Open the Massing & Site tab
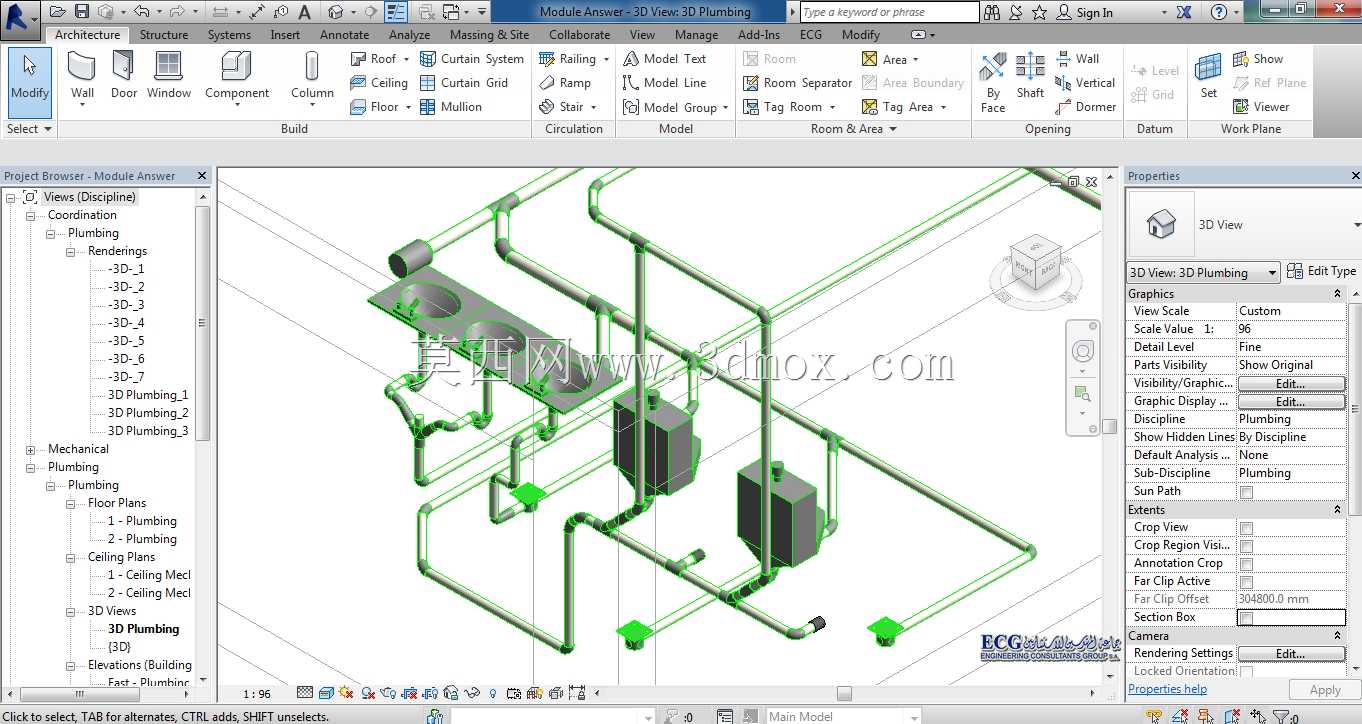The width and height of the screenshot is (1362, 724). tap(489, 34)
